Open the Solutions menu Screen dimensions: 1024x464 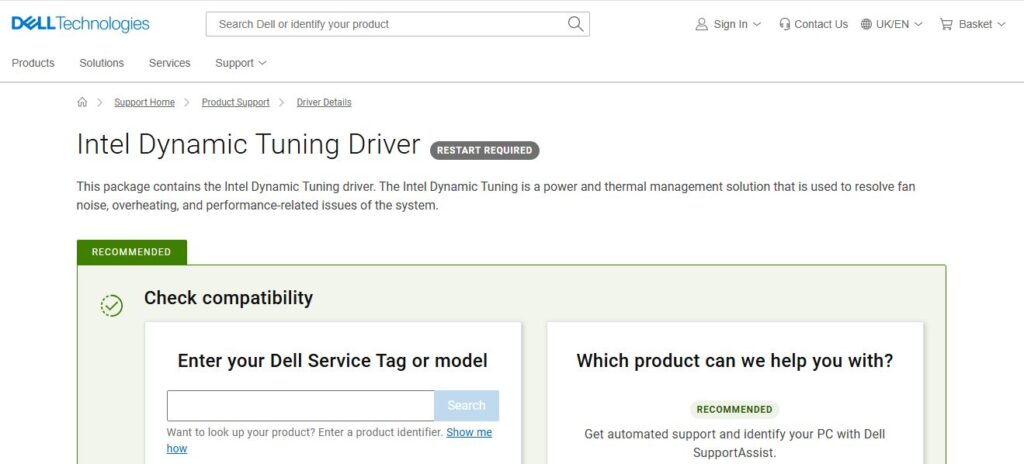tap(102, 63)
